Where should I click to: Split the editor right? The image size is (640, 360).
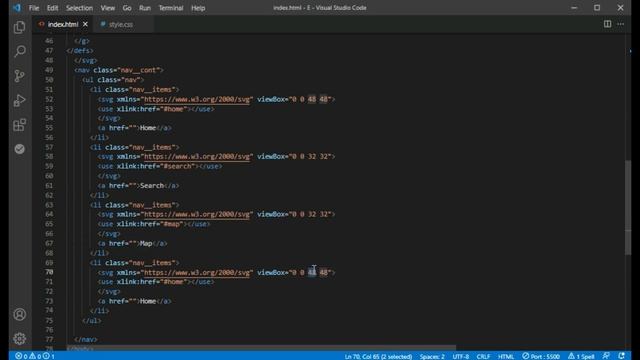click(x=607, y=24)
